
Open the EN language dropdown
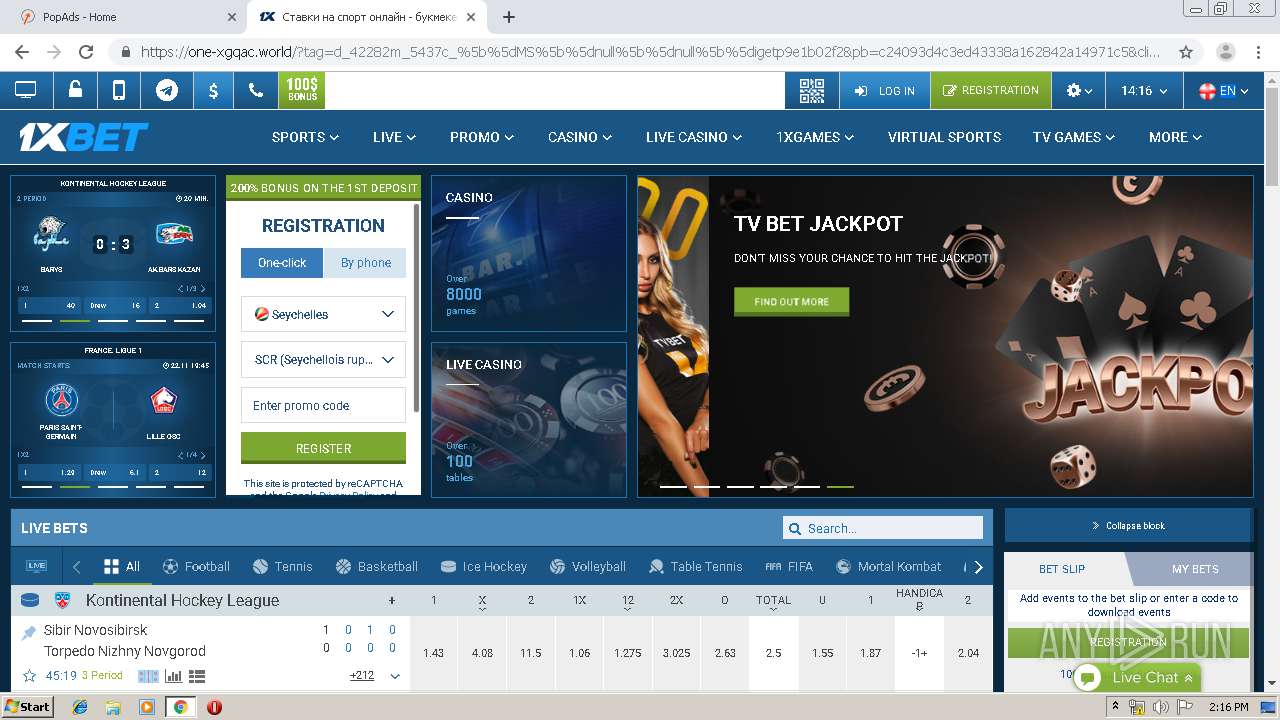1223,90
